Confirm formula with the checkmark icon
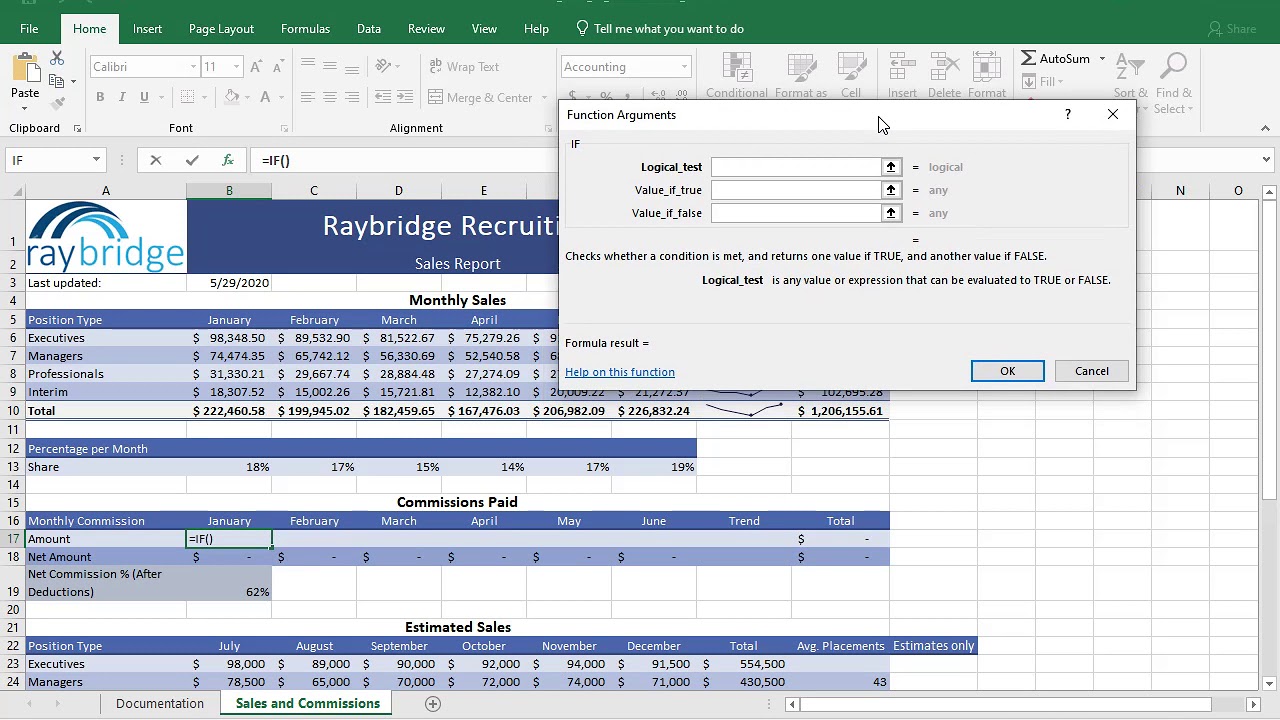This screenshot has width=1280, height=720. click(x=191, y=160)
